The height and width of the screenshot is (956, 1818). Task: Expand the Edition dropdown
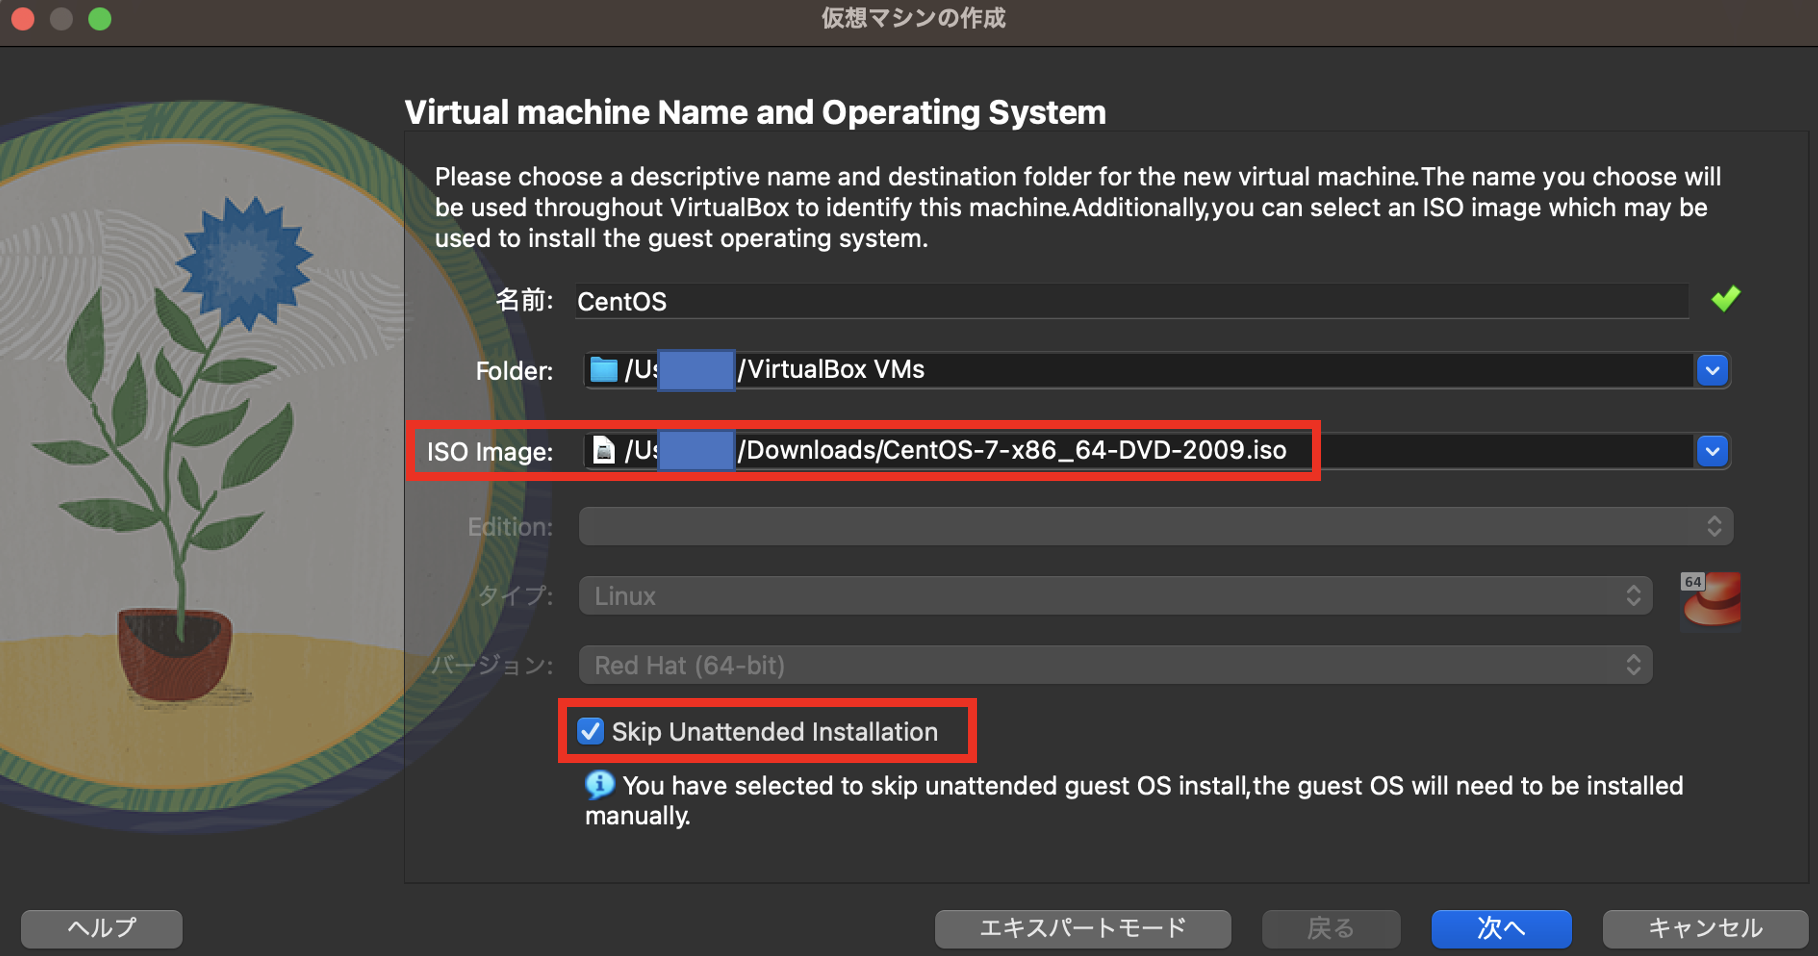1156,526
